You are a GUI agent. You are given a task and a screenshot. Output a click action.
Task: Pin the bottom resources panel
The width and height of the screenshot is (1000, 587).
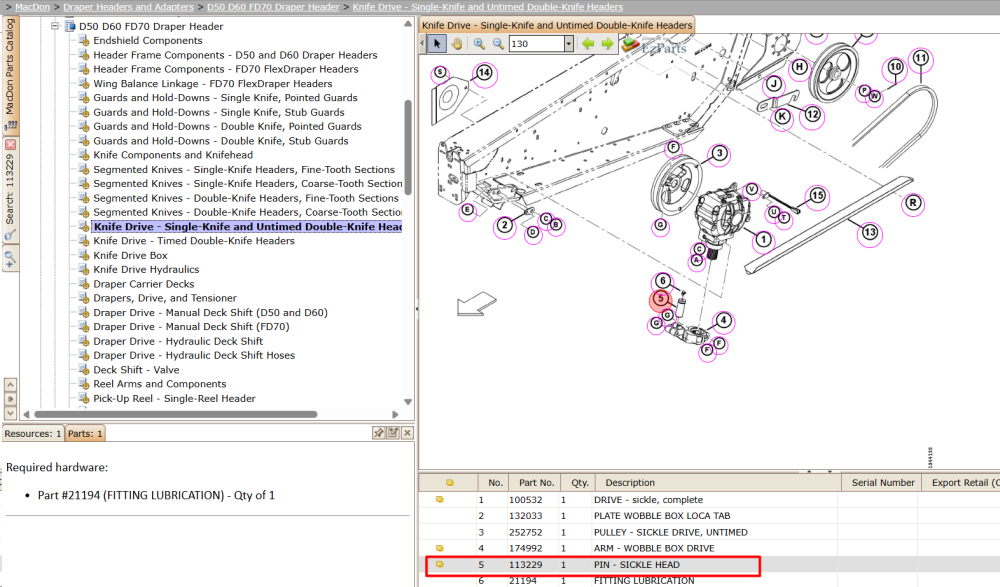(379, 433)
